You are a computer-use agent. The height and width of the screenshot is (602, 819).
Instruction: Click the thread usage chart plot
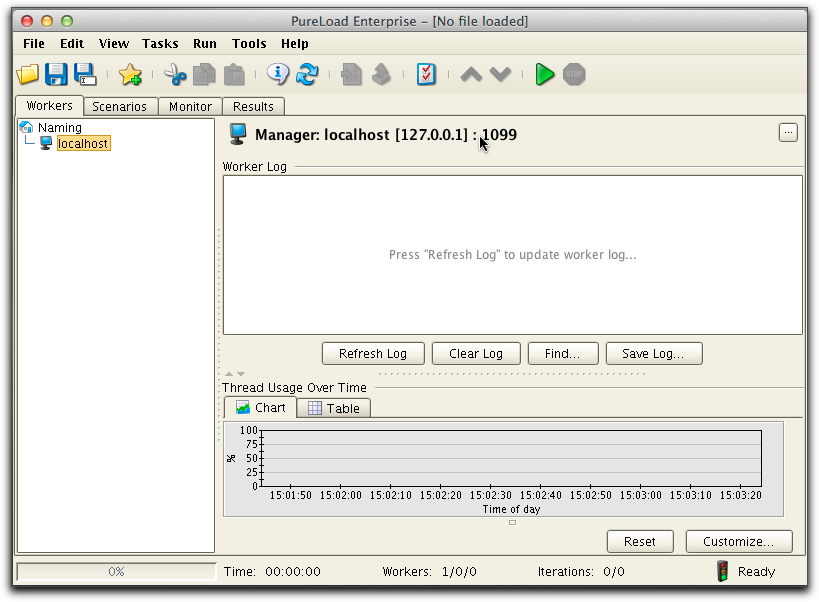click(511, 458)
